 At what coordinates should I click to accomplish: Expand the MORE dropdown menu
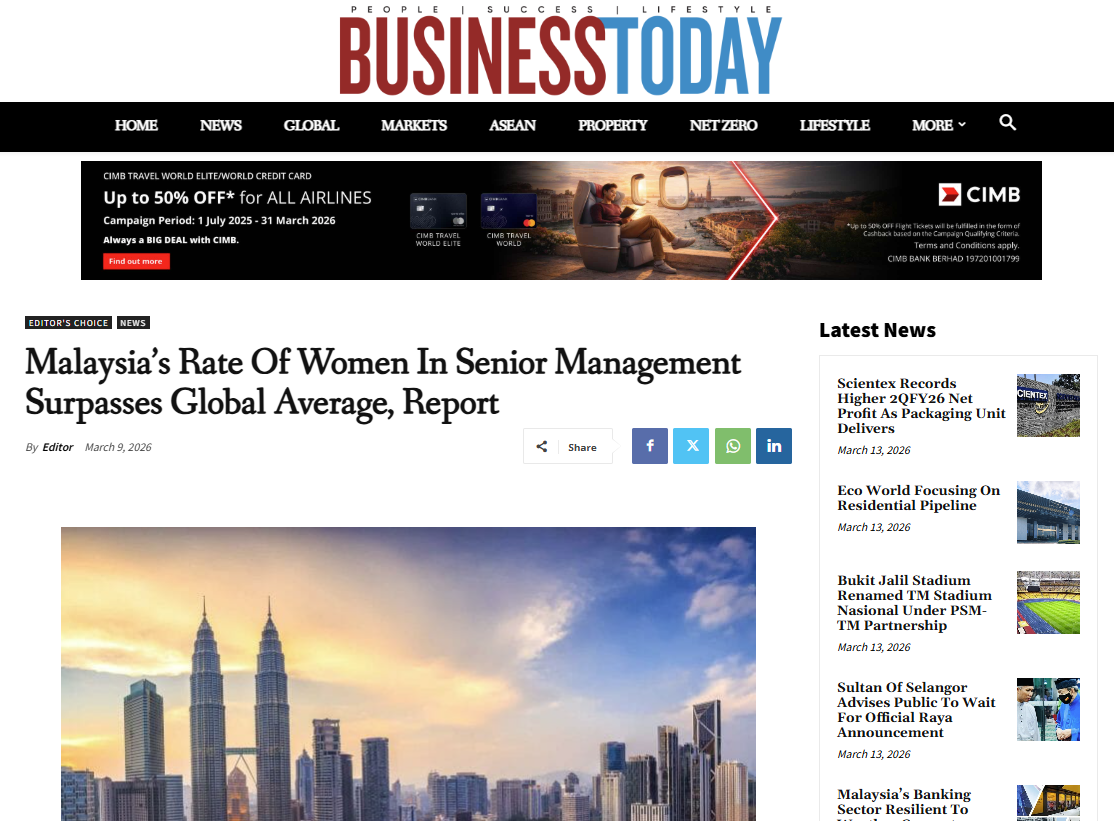coord(938,125)
